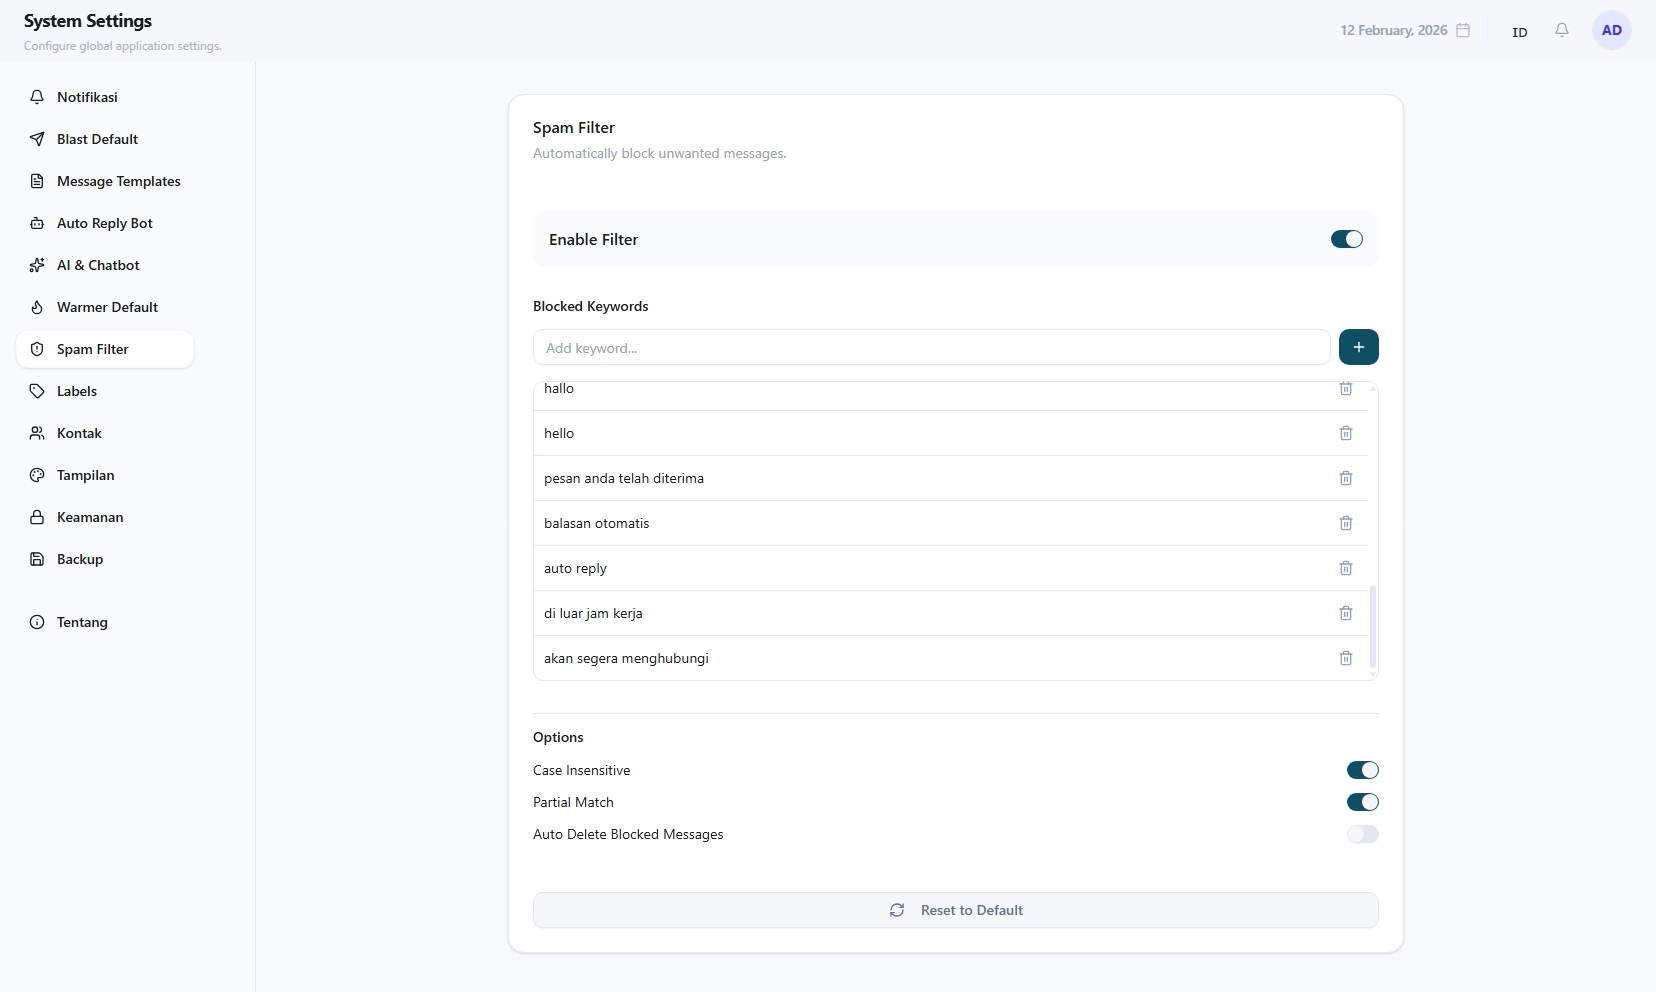The width and height of the screenshot is (1656, 992).
Task: Focus the Add keyword input field
Action: click(x=931, y=348)
